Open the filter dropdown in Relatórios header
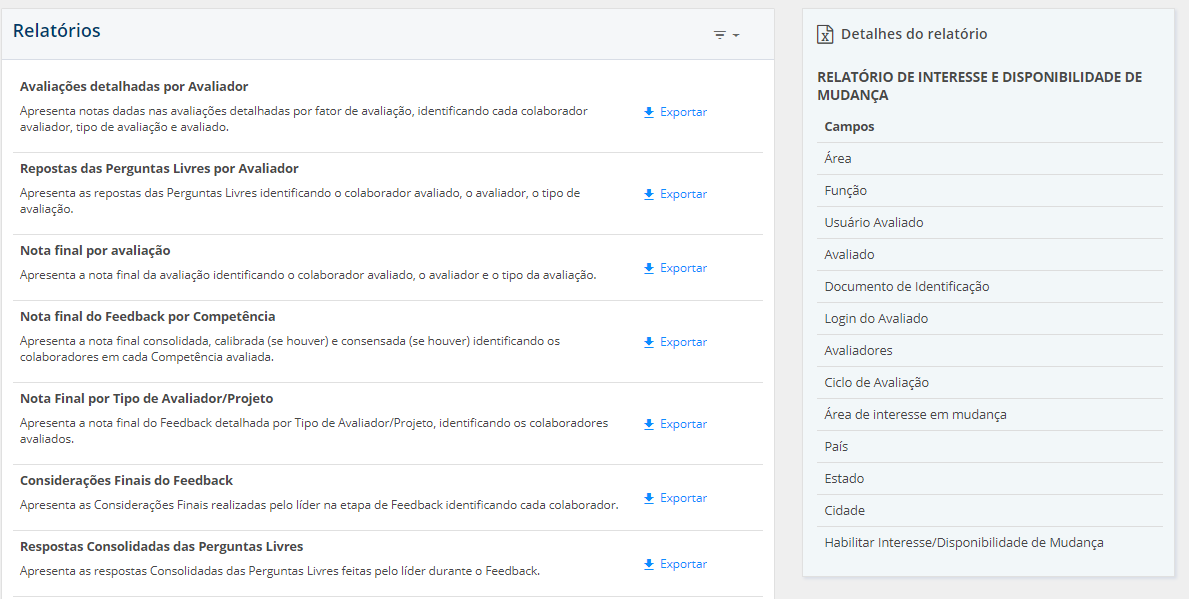This screenshot has height=599, width=1189. (726, 35)
